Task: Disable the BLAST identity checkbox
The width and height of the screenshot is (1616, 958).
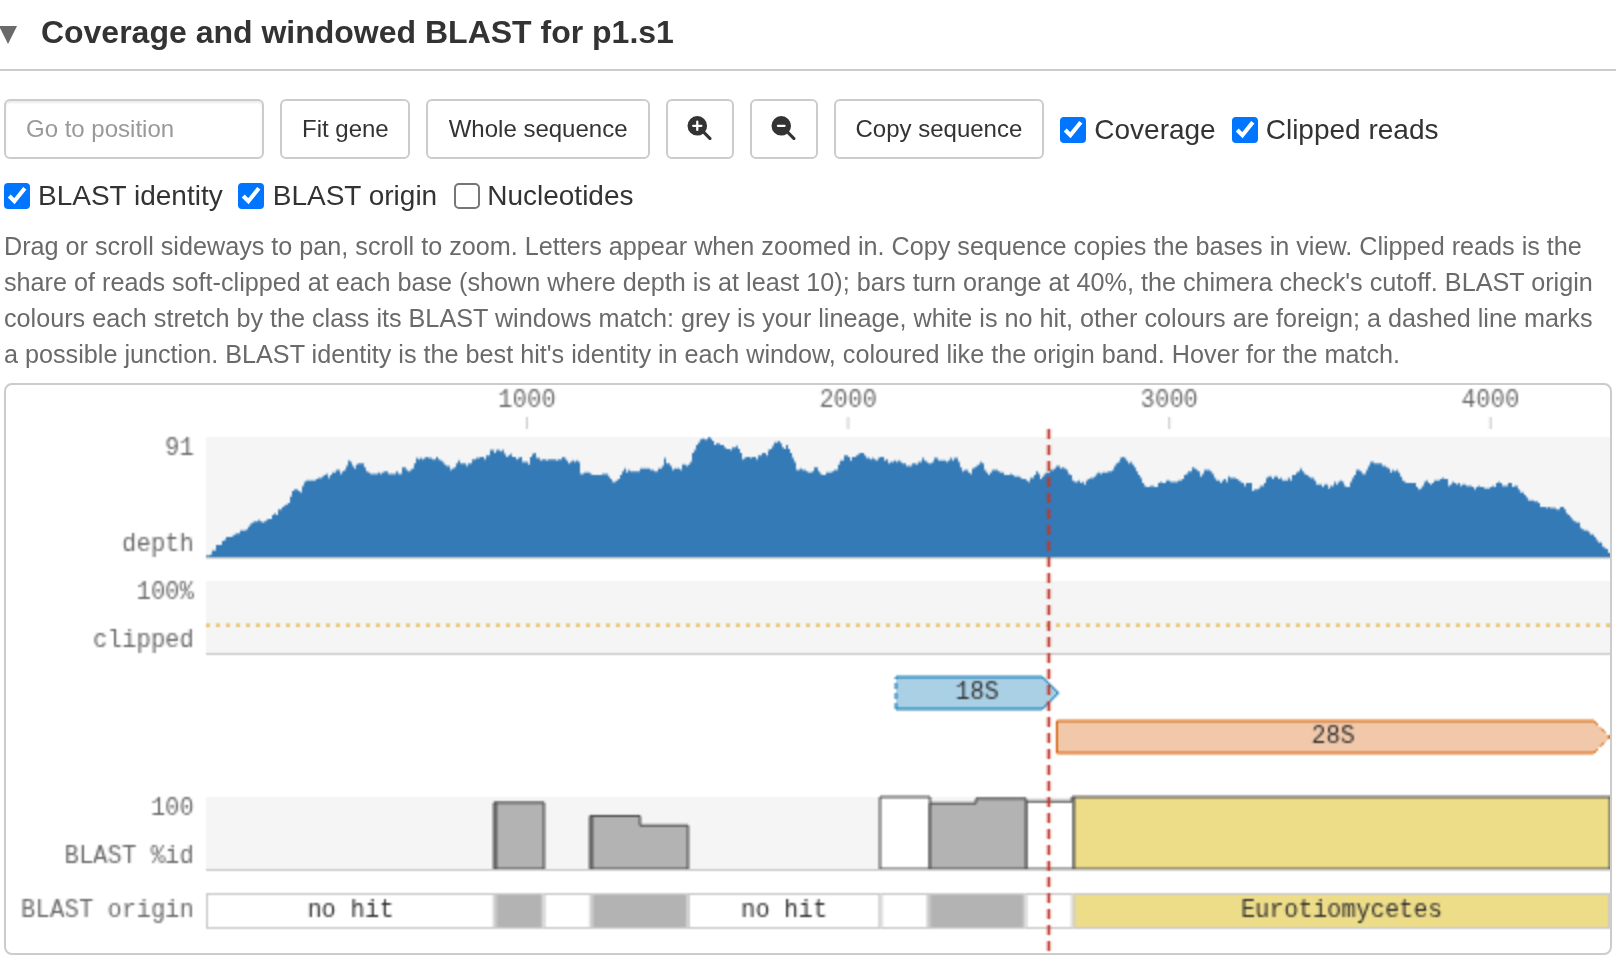Action: point(17,196)
